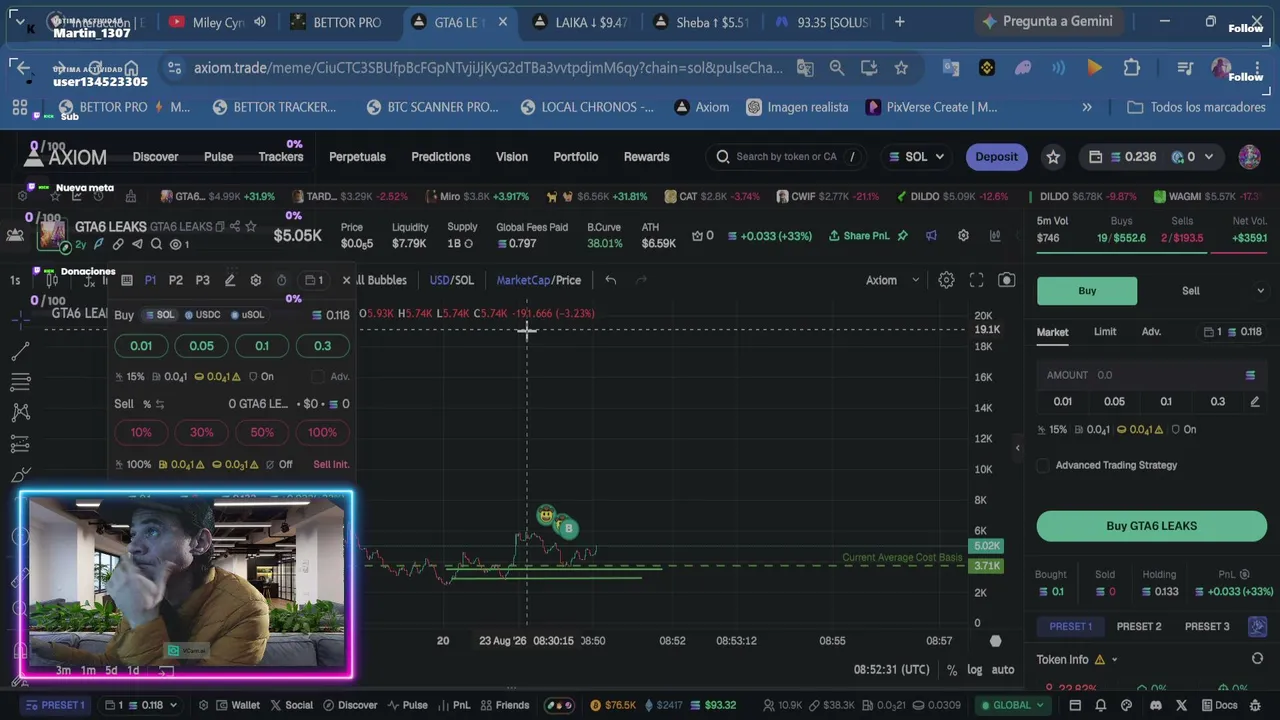Viewport: 1280px width, 720px height.
Task: Show more Chrome bookmarks
Action: pos(1087,107)
